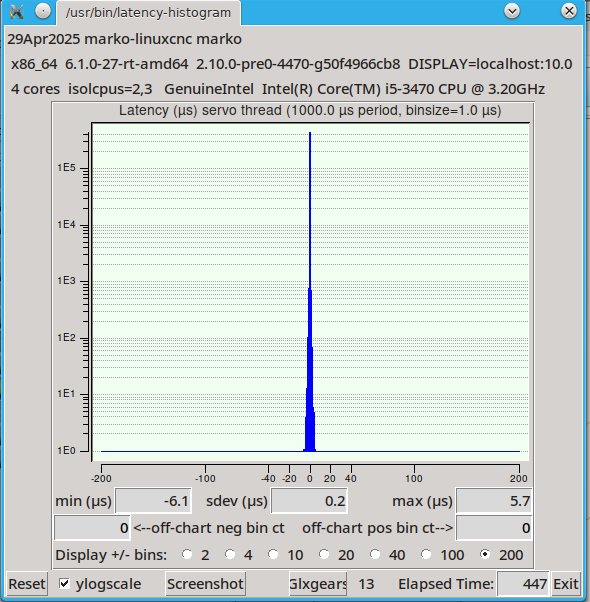Select the 40 bins radio button
This screenshot has width=590, height=602.
tap(375, 554)
